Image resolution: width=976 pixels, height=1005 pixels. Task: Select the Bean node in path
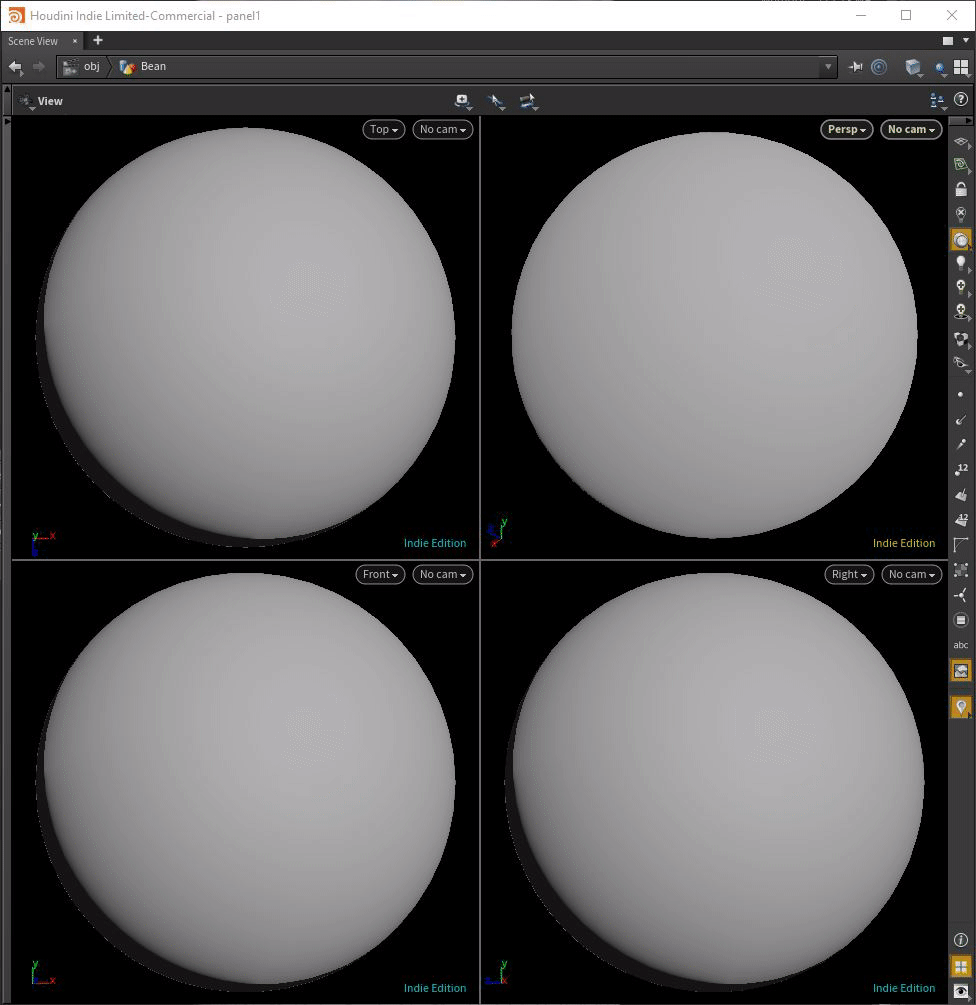(144, 67)
